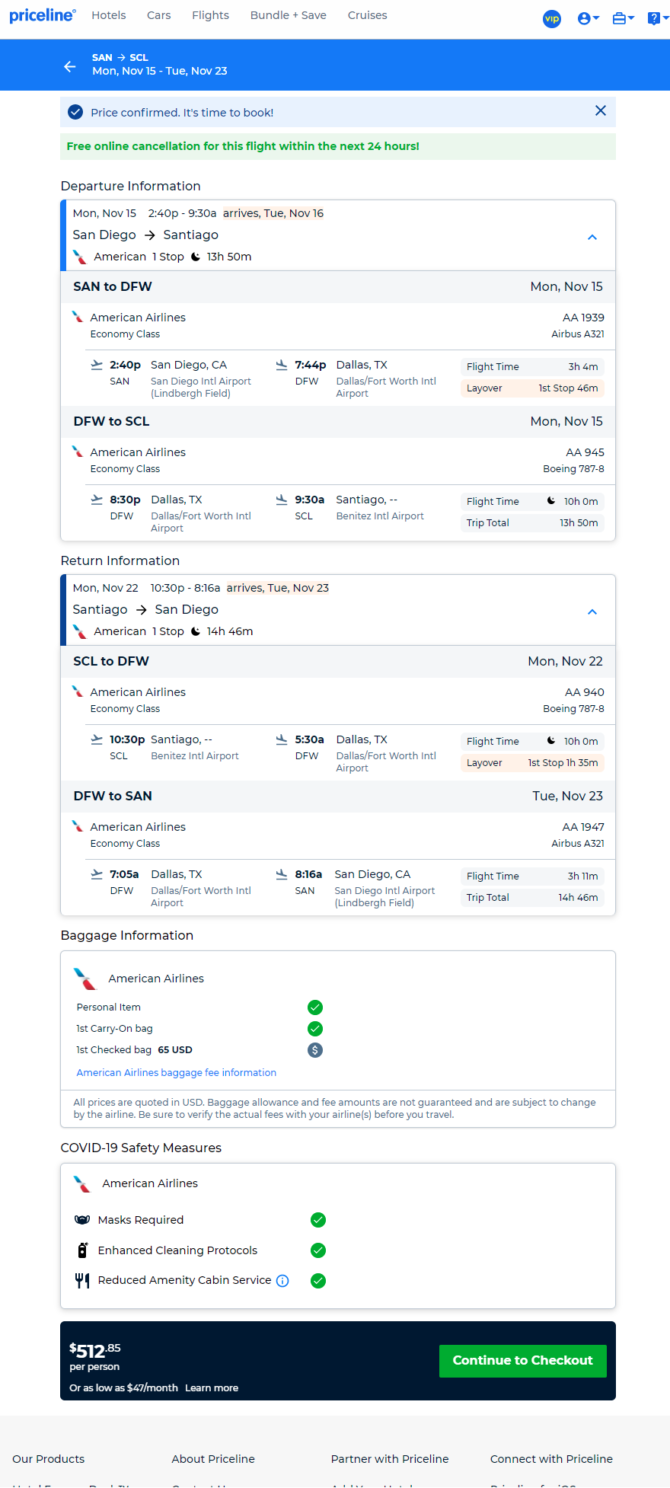
Task: Click the 1st Carry-On bag green checkmark
Action: [315, 1029]
